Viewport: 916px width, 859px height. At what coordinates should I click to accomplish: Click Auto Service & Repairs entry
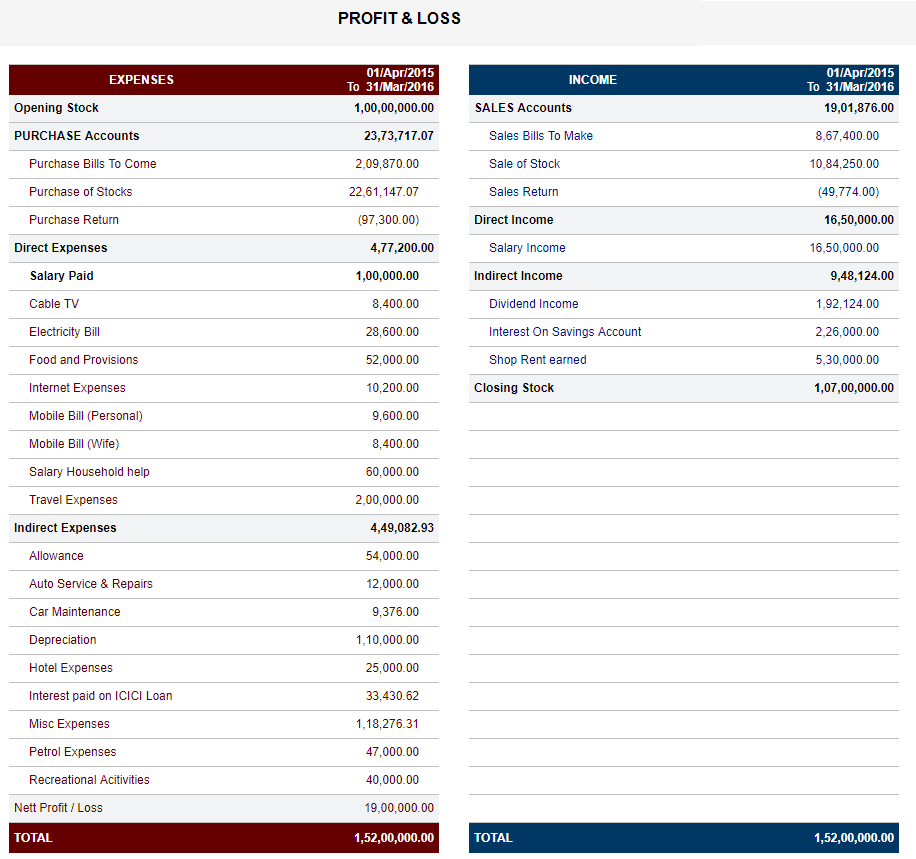(91, 585)
